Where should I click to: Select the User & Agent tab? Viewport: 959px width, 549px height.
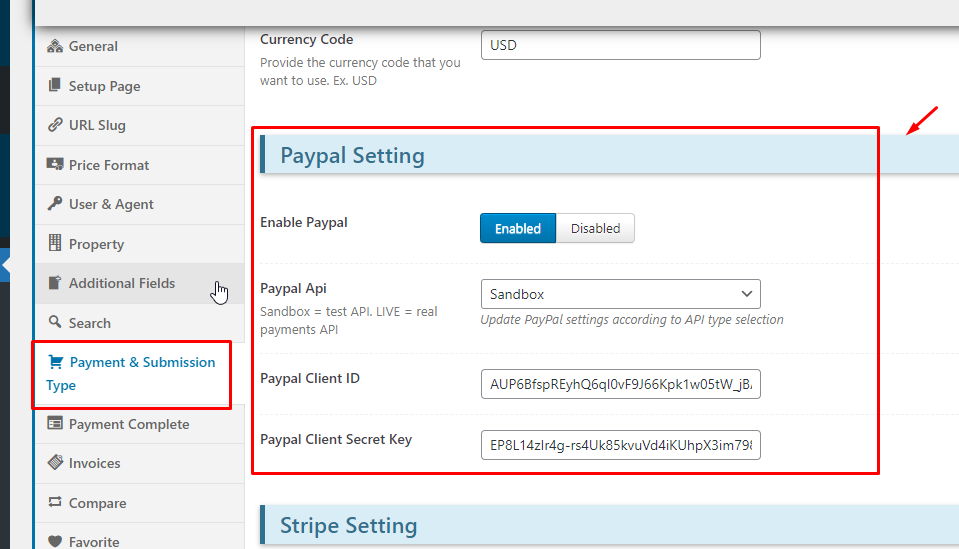pos(139,204)
